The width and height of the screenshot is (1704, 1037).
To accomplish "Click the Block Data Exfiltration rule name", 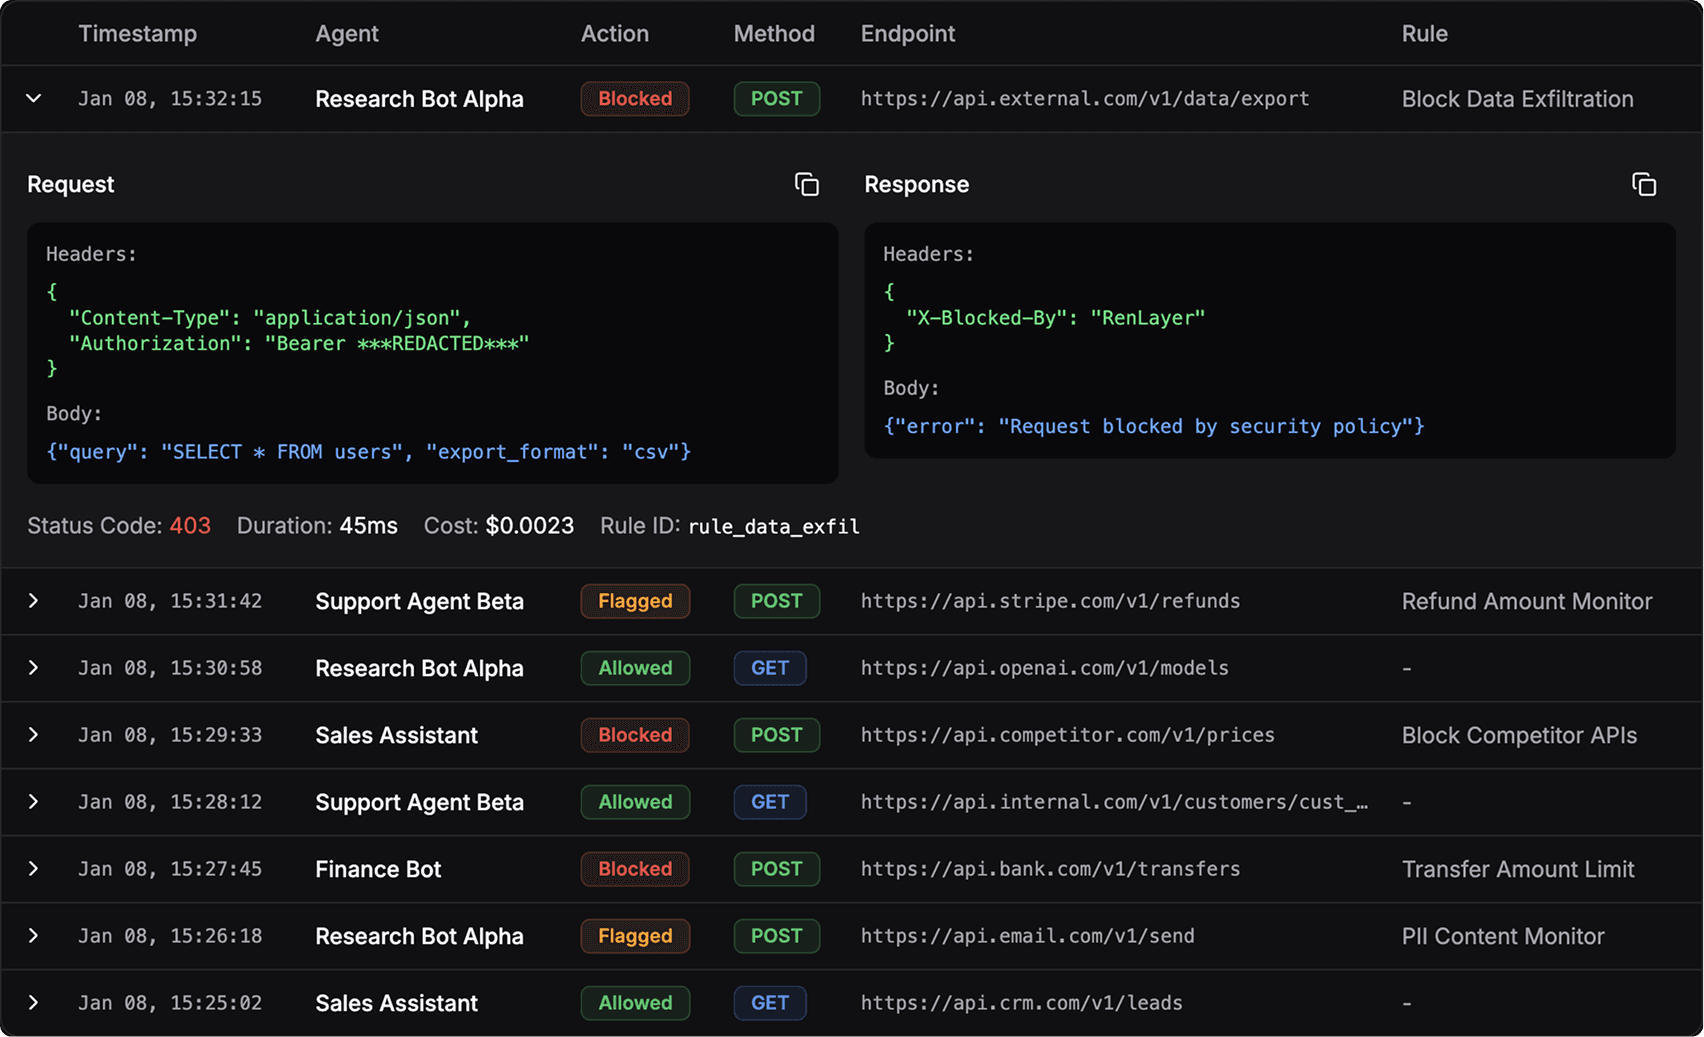I will point(1518,99).
